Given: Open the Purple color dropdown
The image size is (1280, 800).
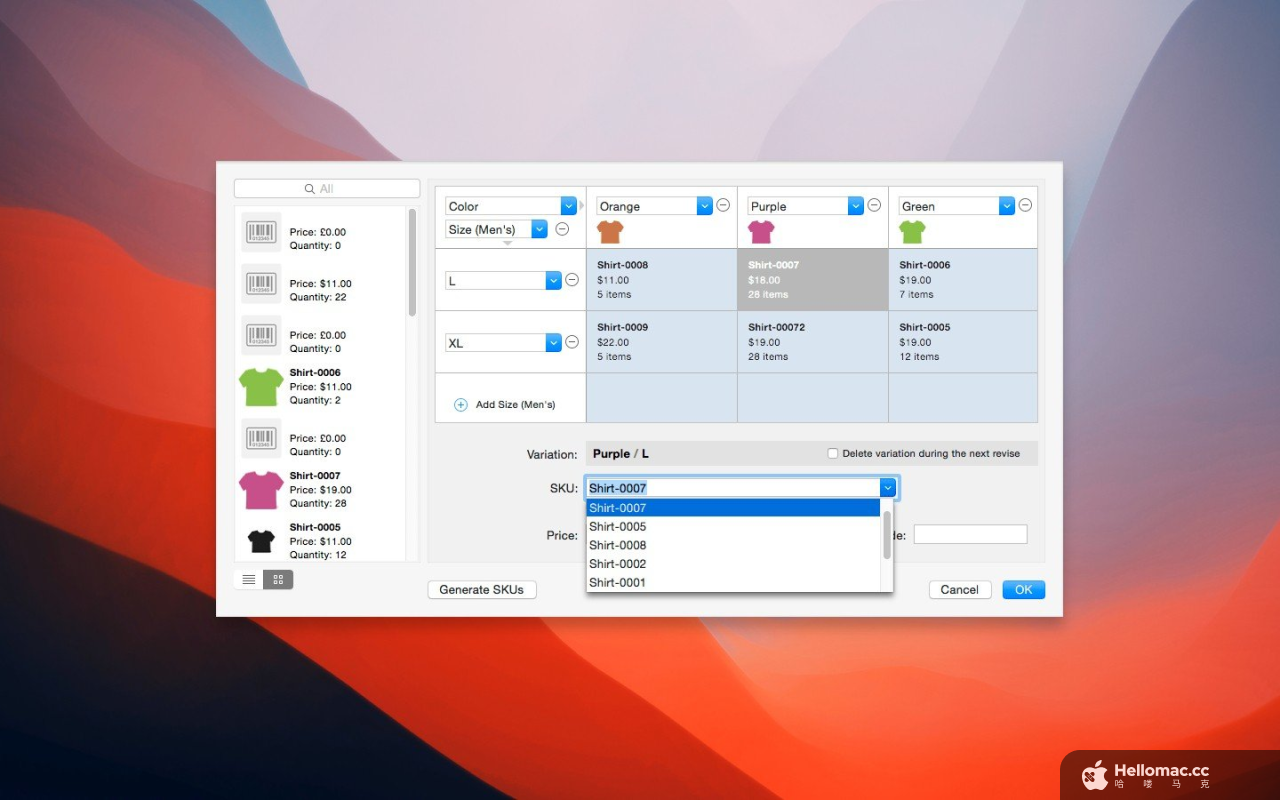Looking at the screenshot, I should (855, 206).
